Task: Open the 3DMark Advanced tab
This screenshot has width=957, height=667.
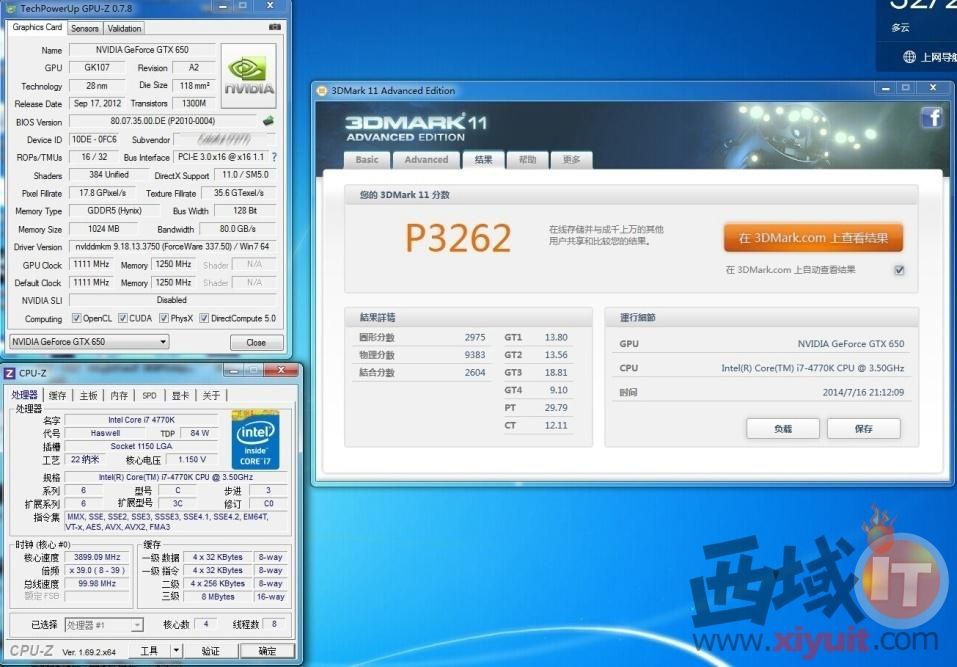Action: click(x=426, y=159)
